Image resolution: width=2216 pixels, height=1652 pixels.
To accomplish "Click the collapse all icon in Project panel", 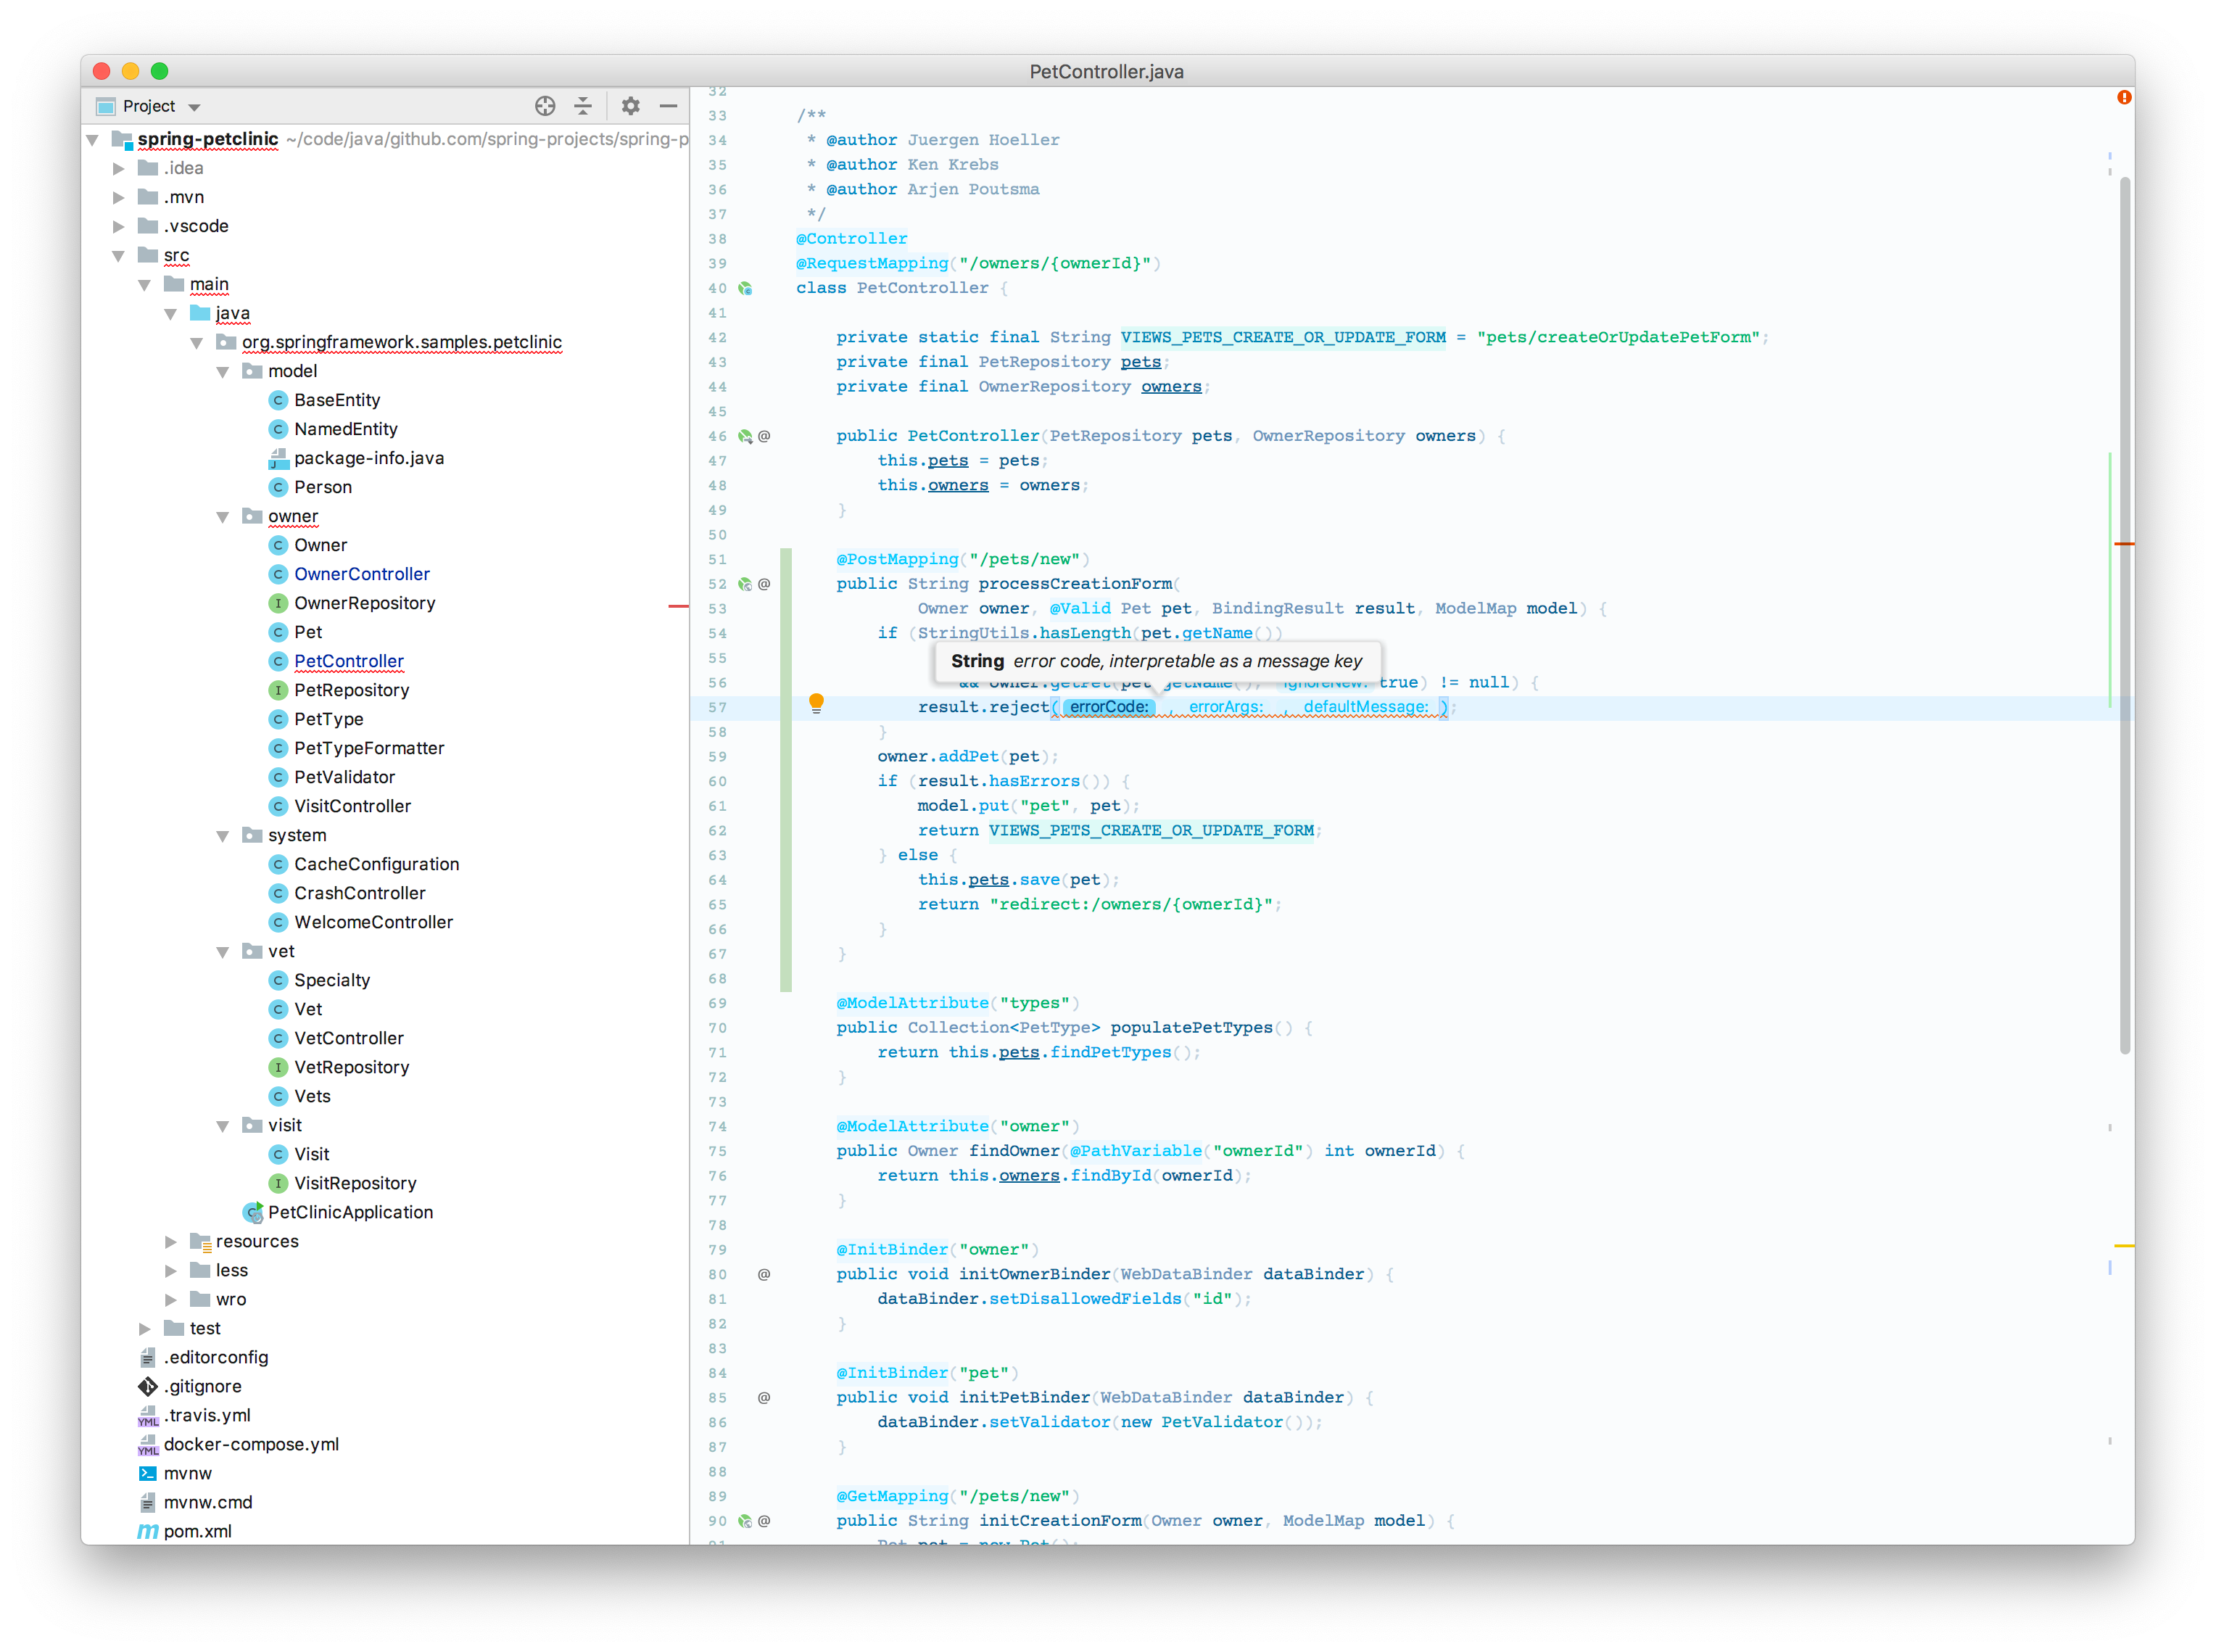I will [583, 106].
